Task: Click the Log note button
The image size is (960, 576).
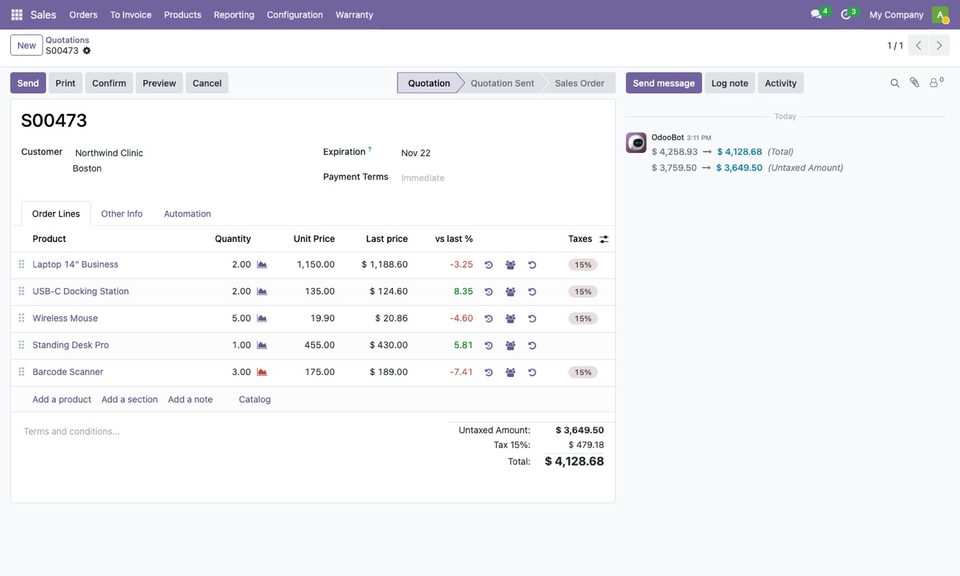Action: tap(729, 83)
